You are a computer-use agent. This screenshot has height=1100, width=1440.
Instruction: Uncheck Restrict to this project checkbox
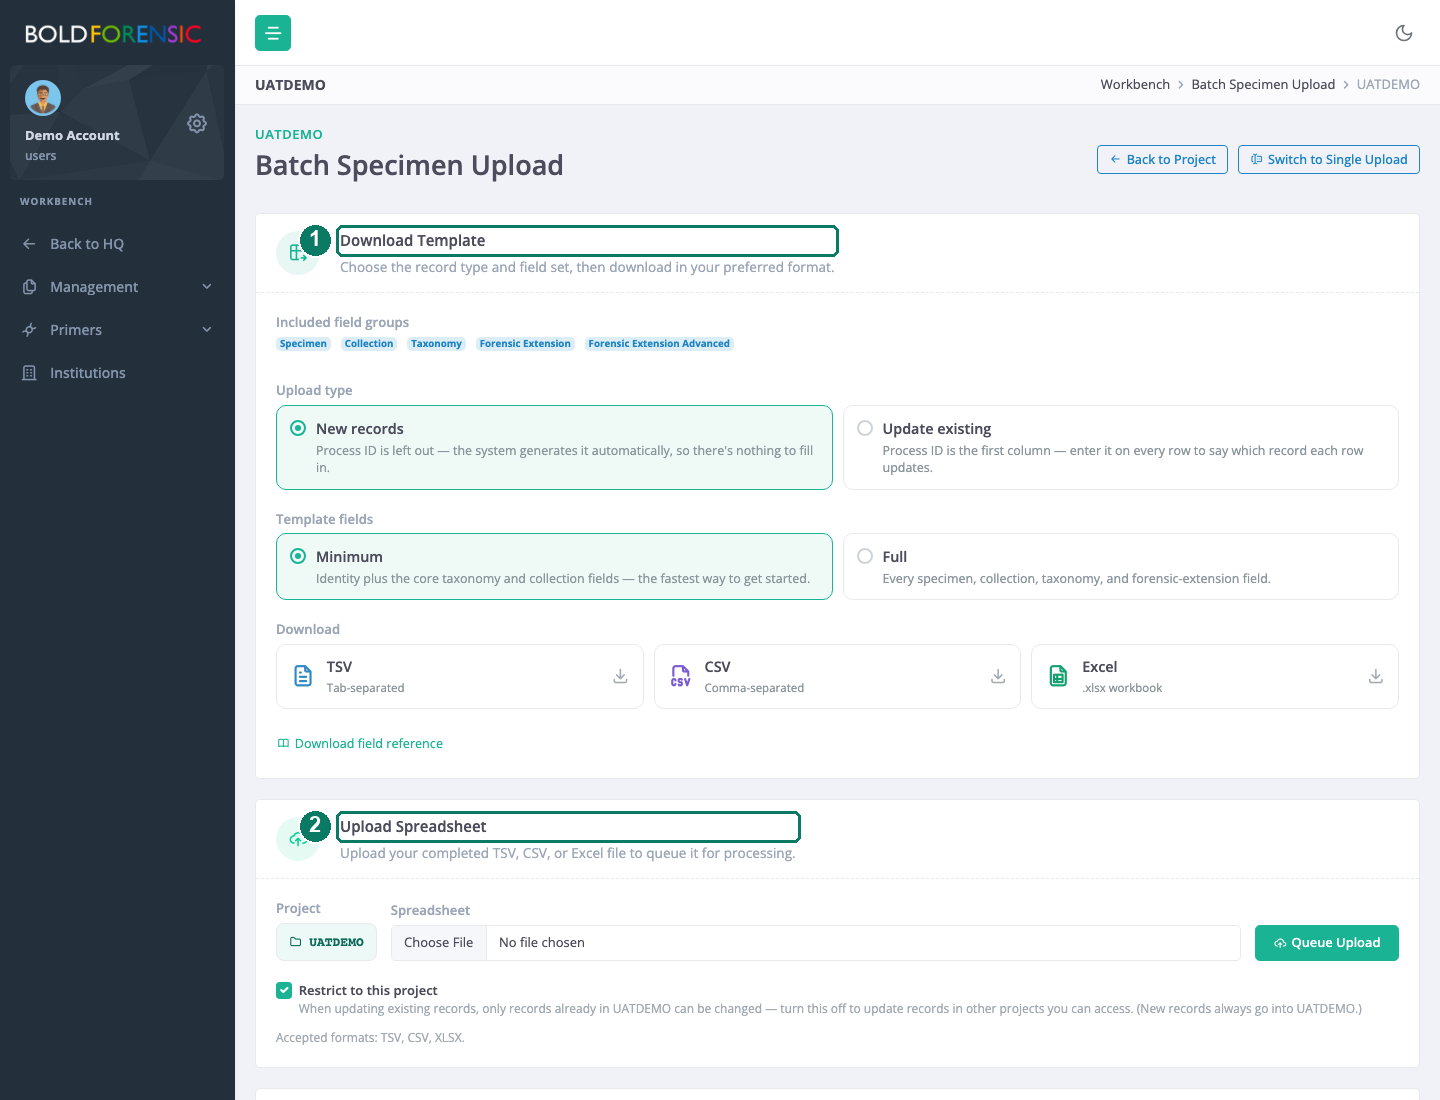coord(284,990)
